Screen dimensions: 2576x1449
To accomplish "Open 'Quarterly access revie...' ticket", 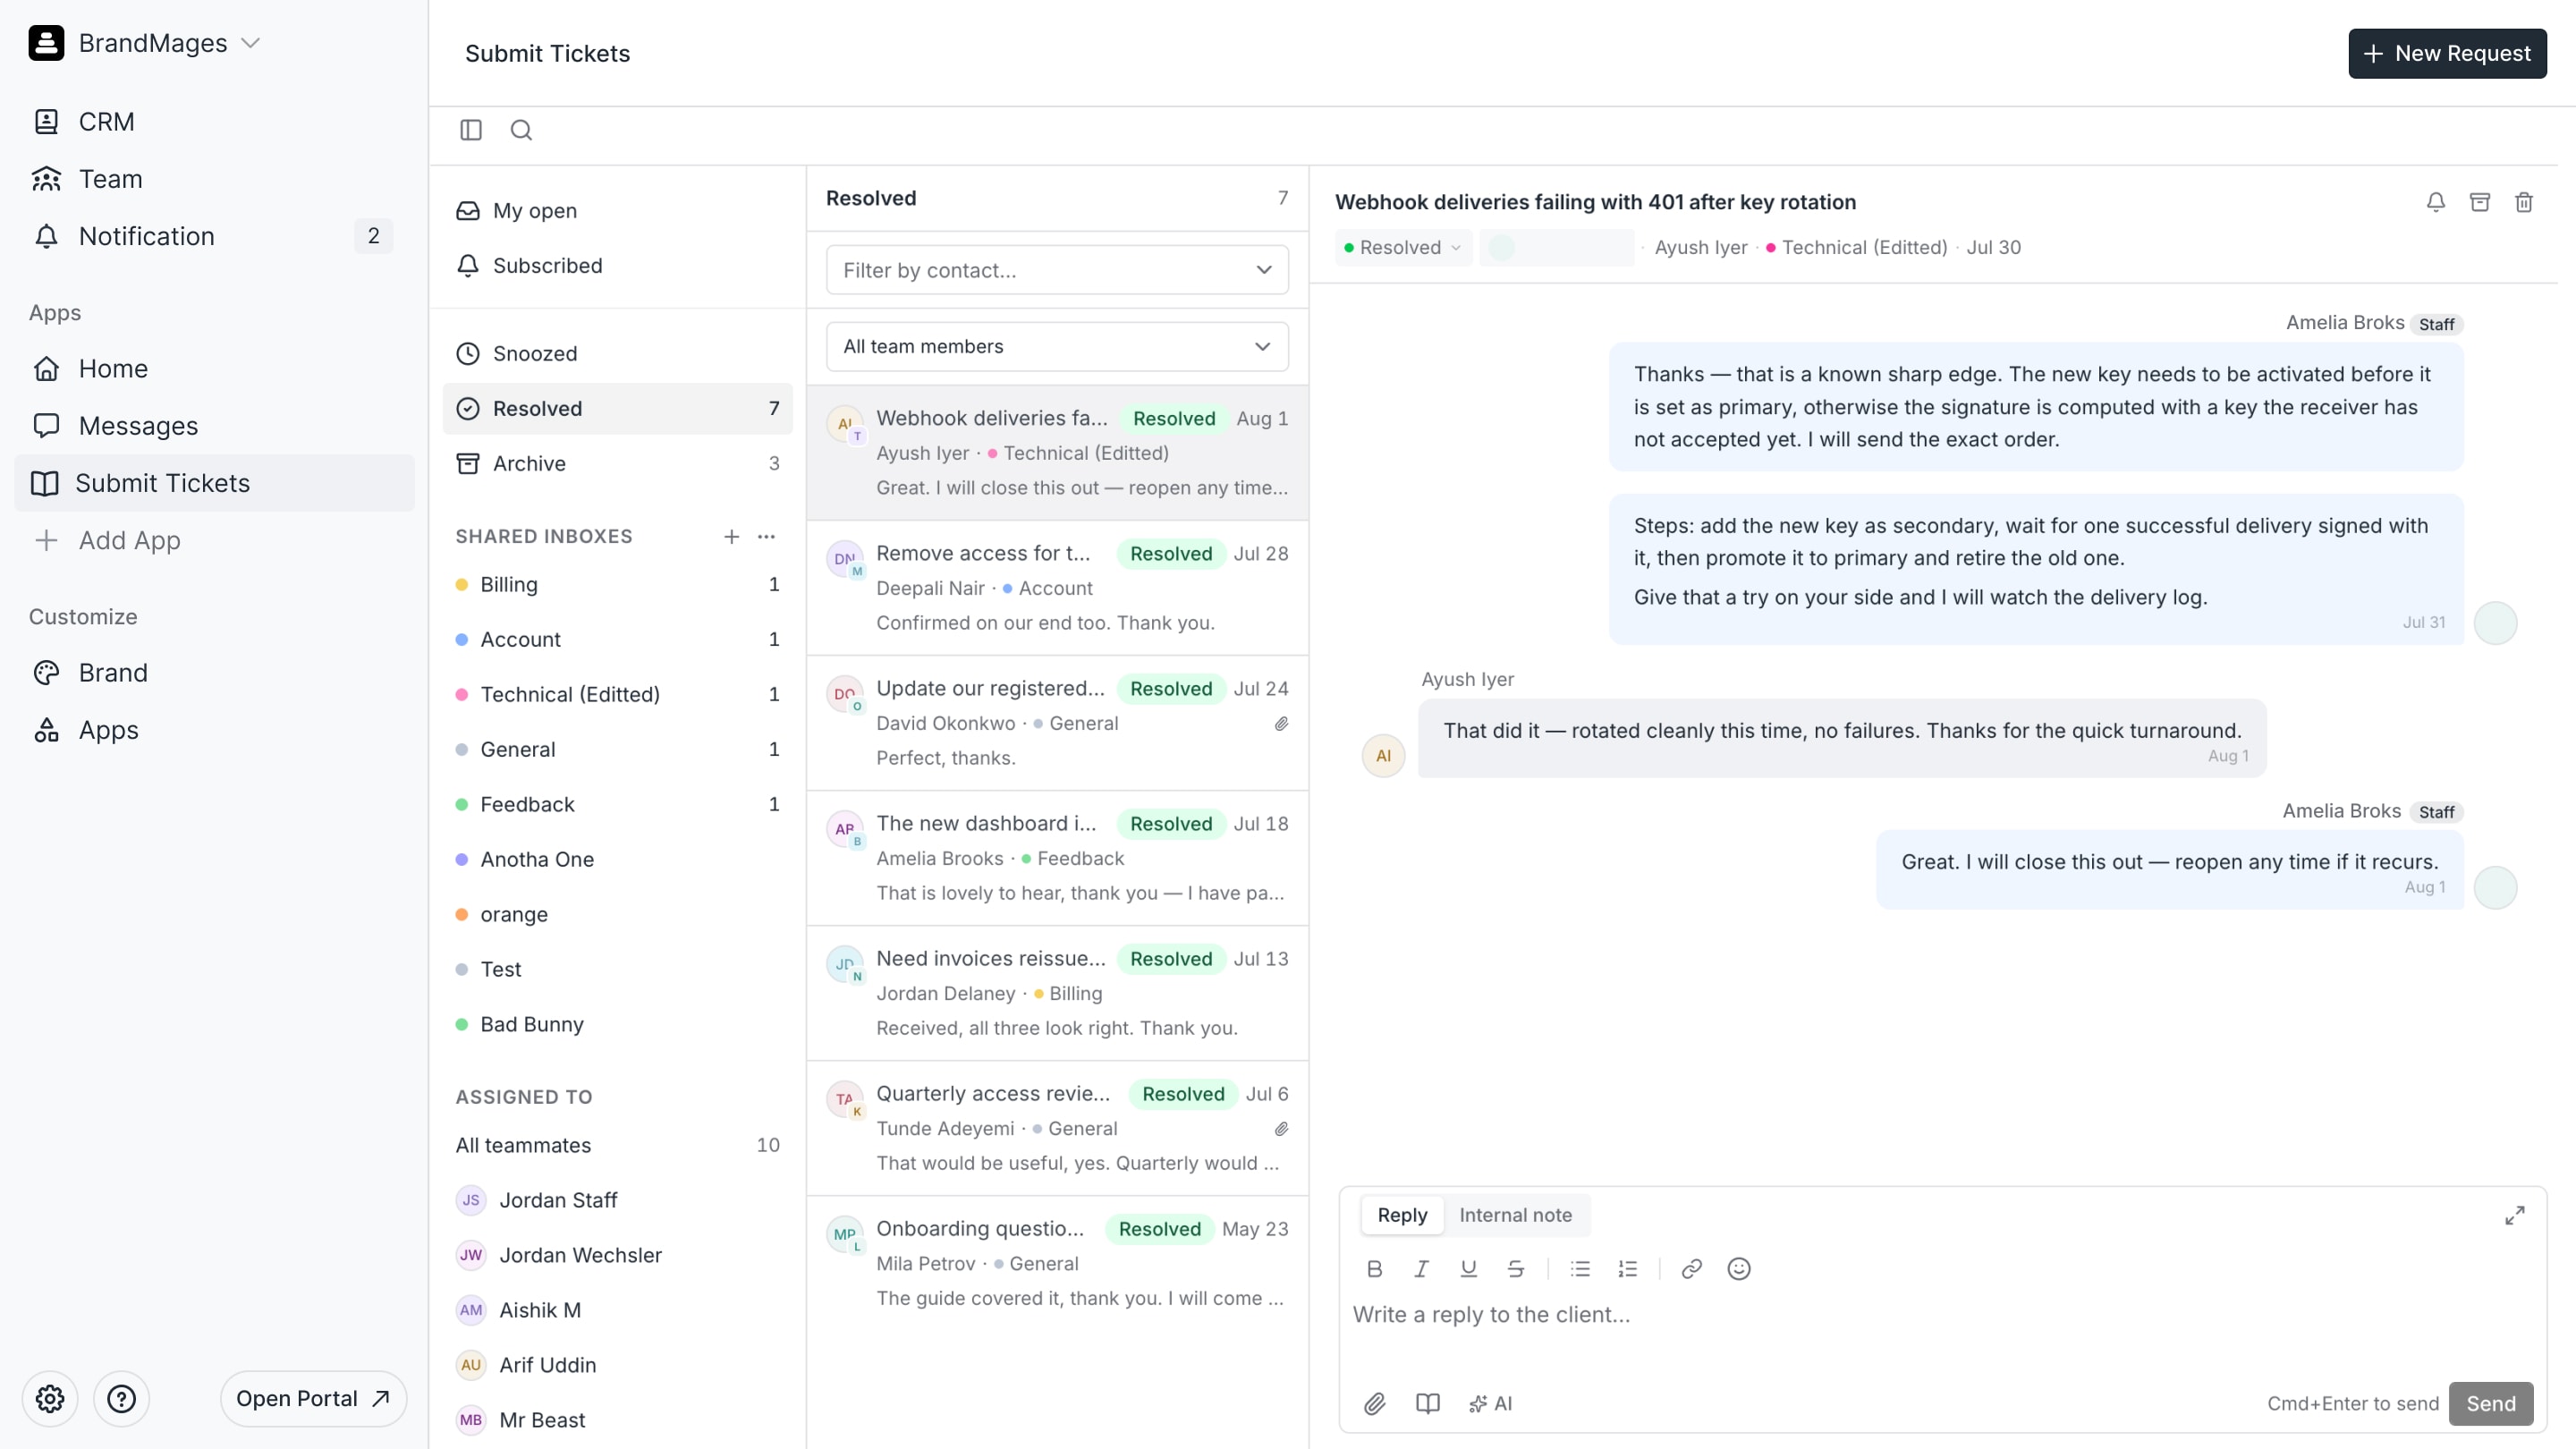I will tap(1058, 1128).
